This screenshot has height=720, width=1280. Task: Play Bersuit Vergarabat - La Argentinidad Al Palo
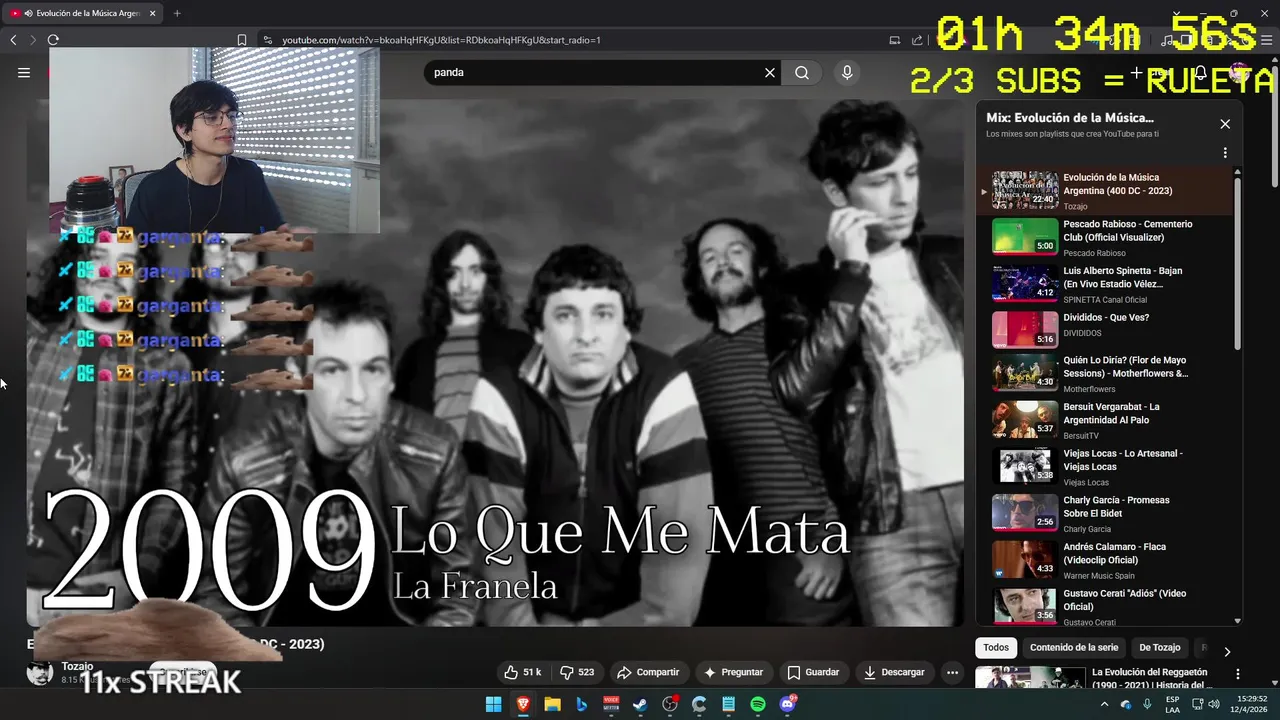(1105, 423)
